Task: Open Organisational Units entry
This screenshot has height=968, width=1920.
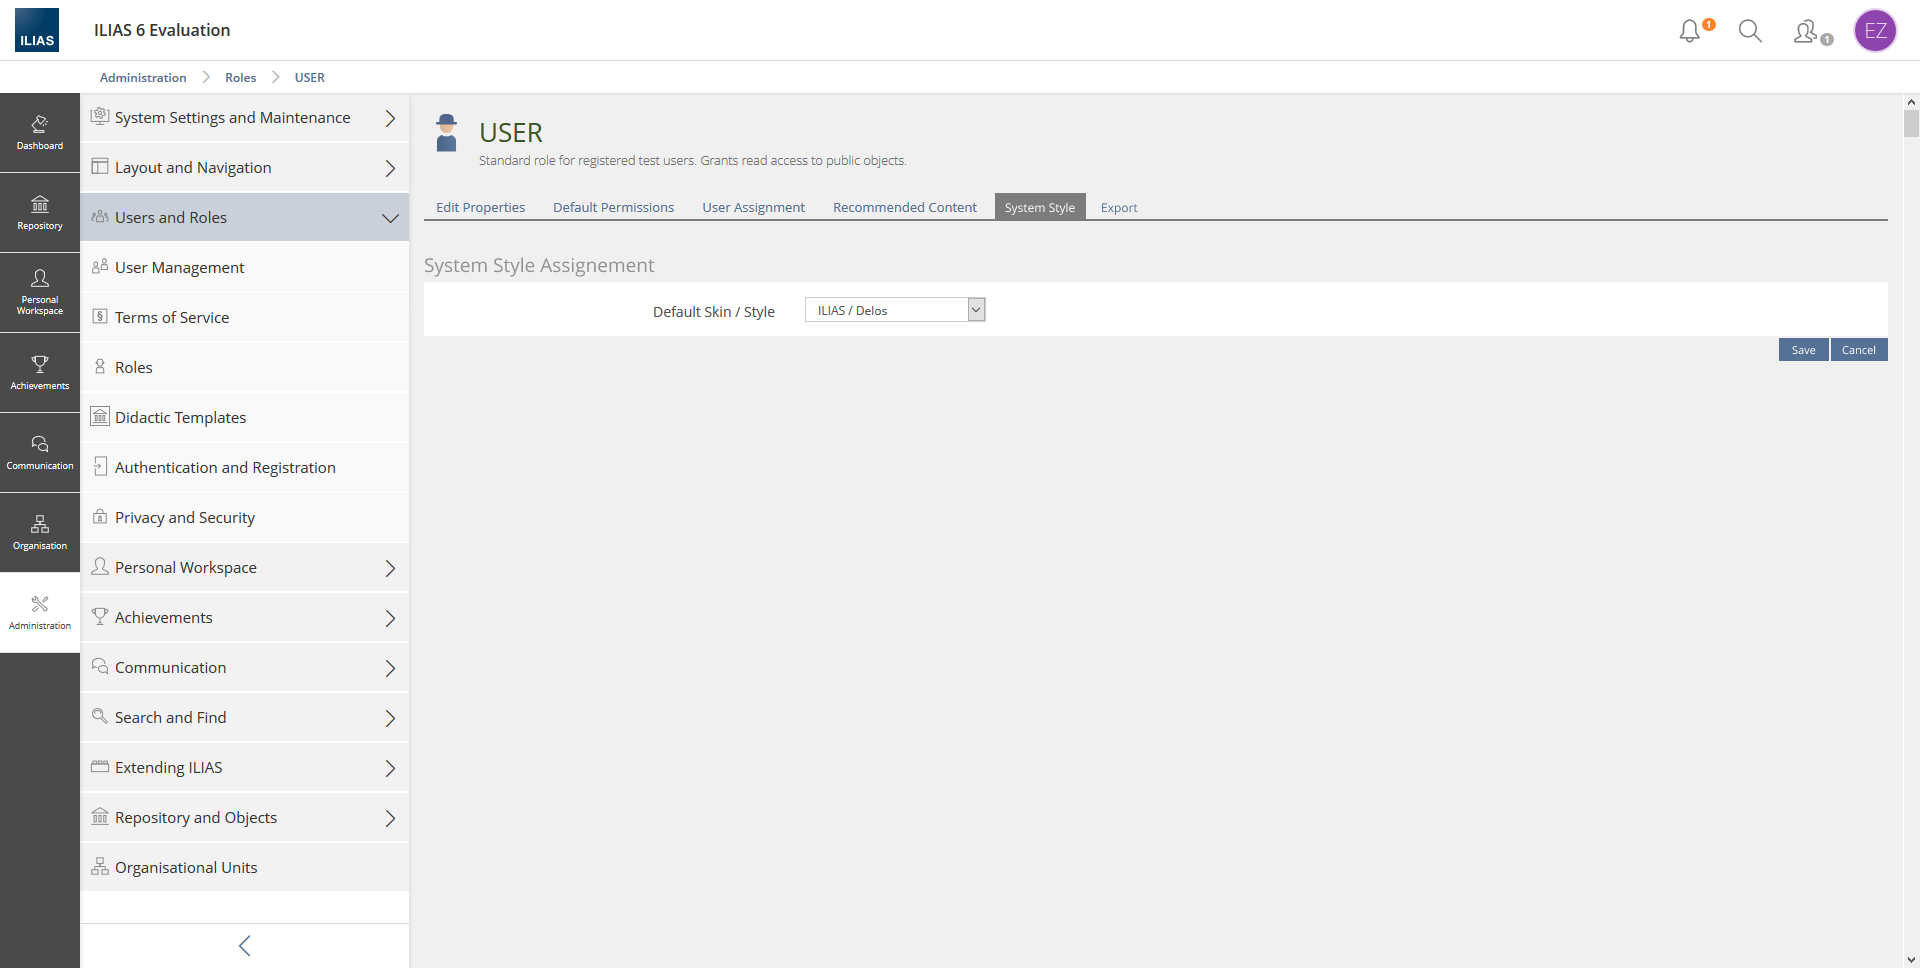Action: point(245,867)
